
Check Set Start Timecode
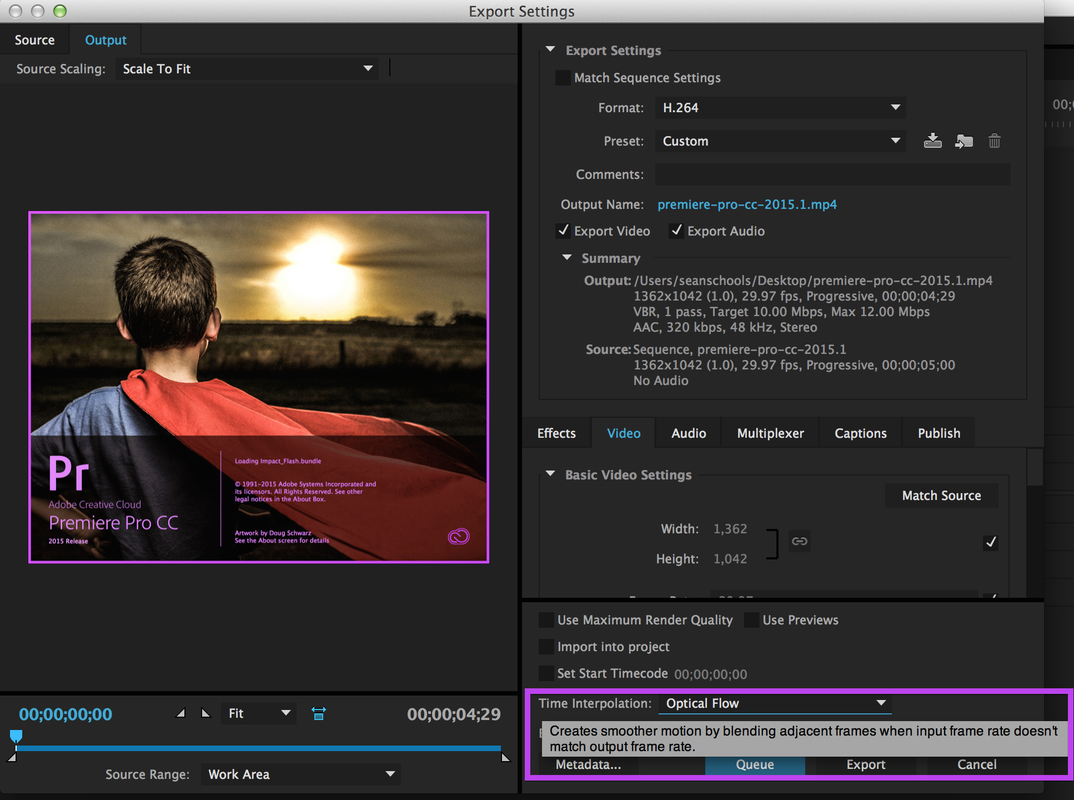[547, 673]
